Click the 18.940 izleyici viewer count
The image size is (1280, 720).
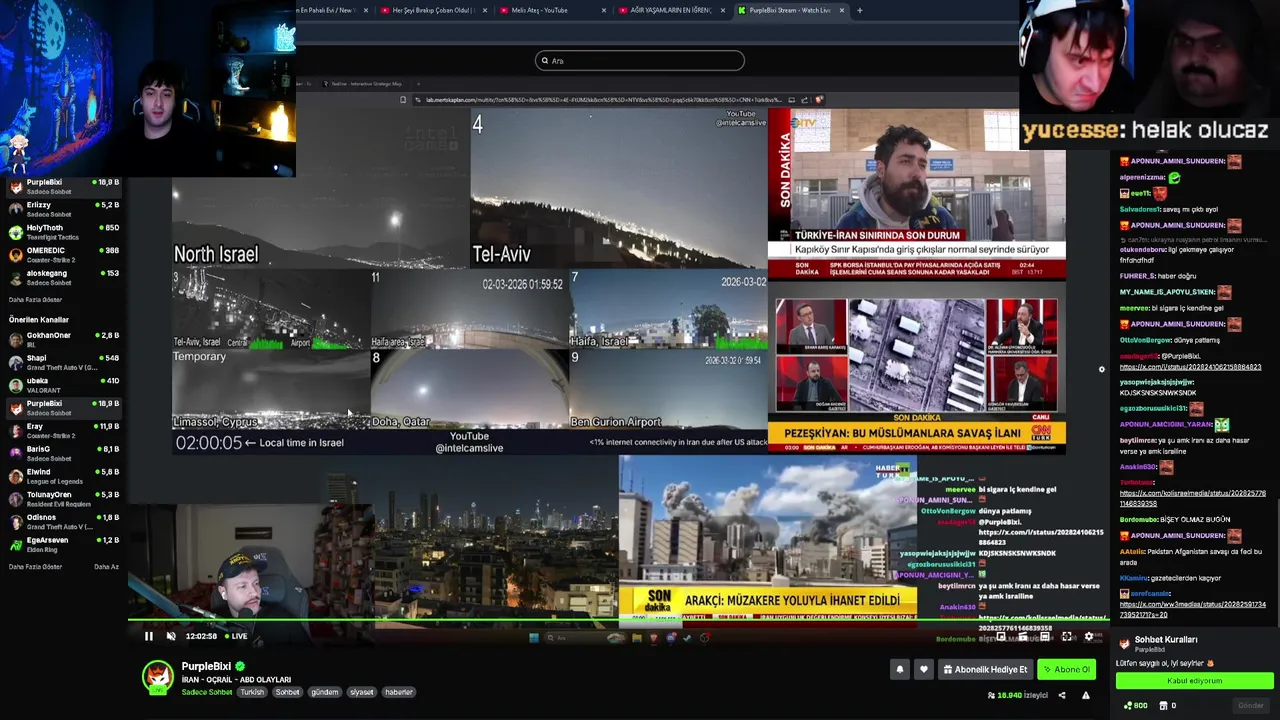coord(1017,695)
